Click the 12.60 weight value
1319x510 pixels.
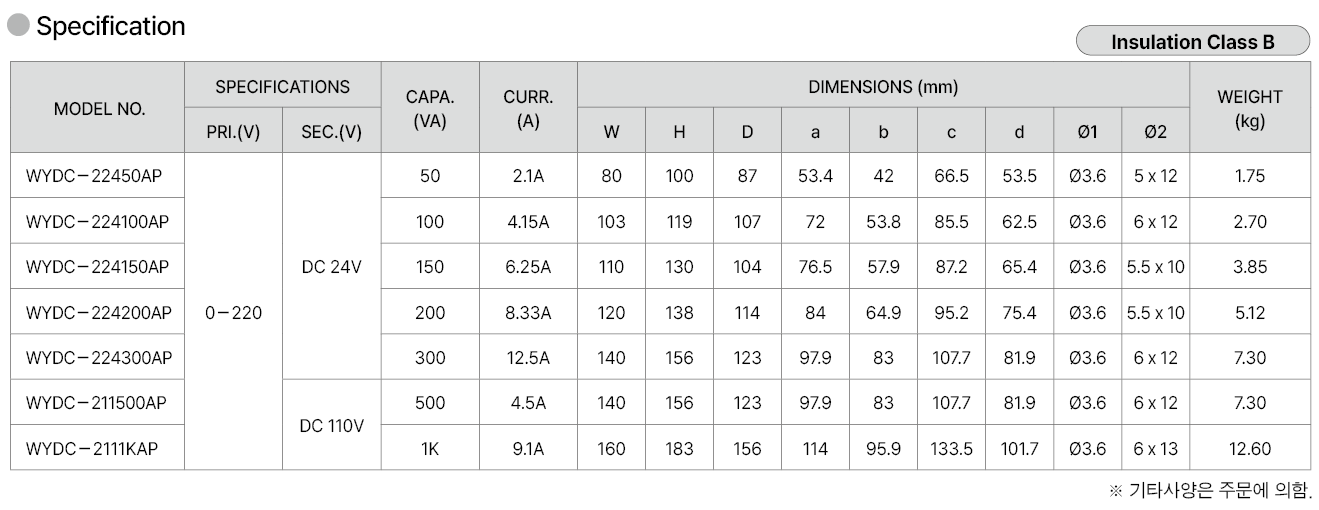1249,449
